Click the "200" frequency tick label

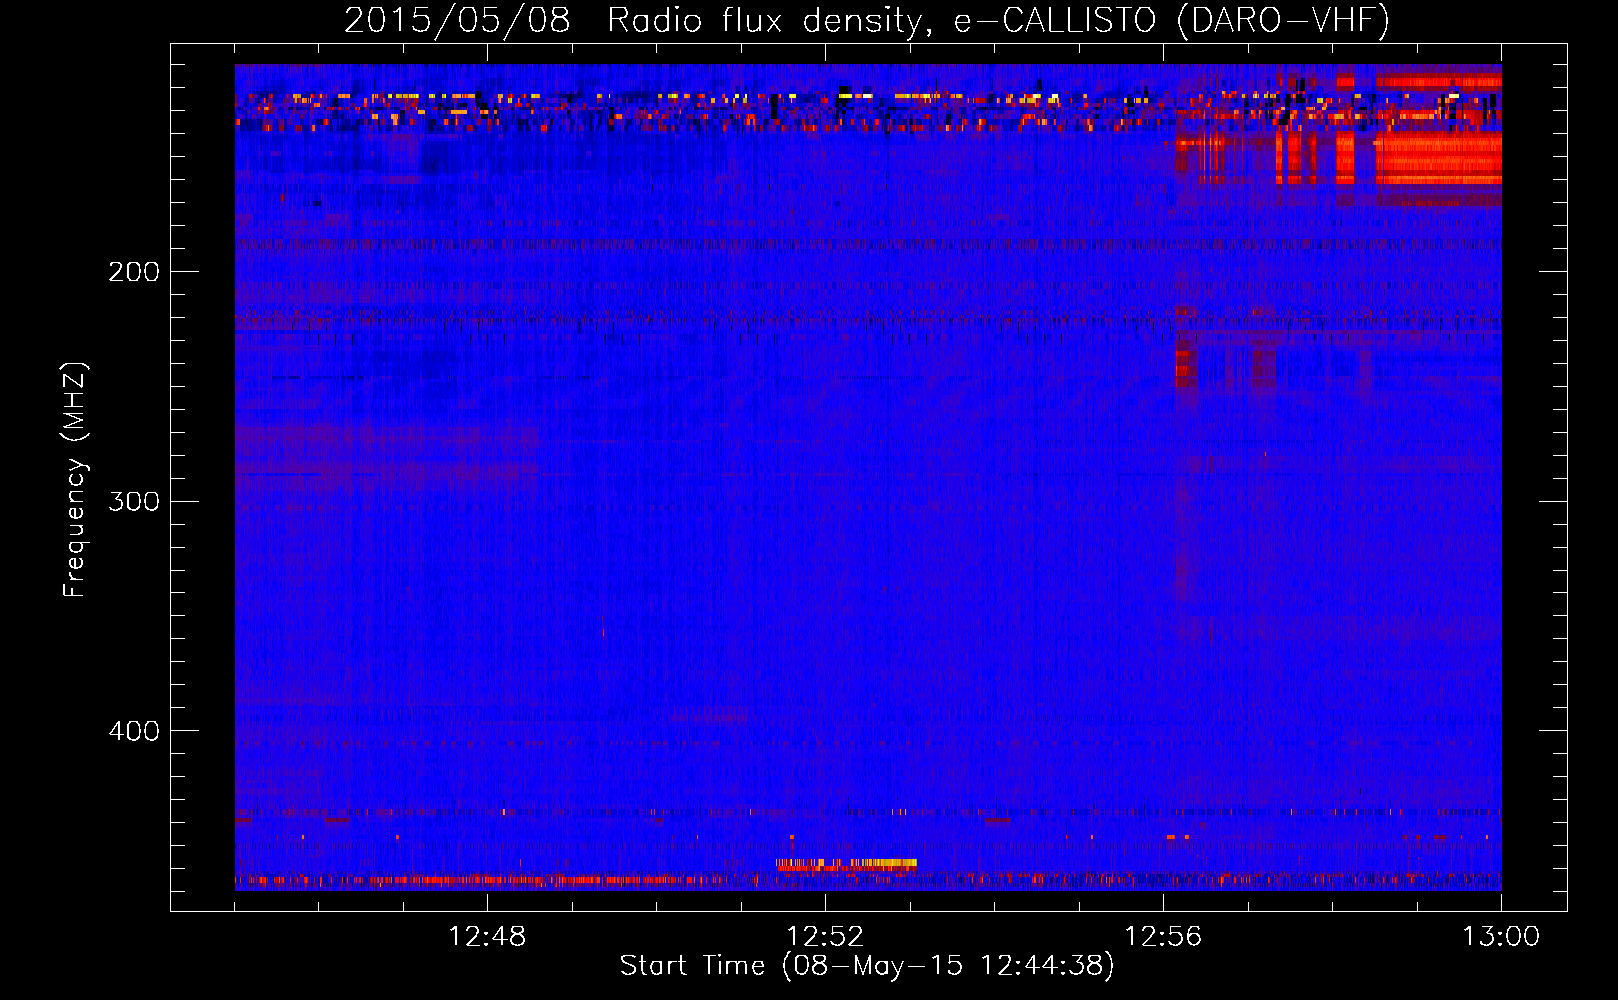[134, 272]
